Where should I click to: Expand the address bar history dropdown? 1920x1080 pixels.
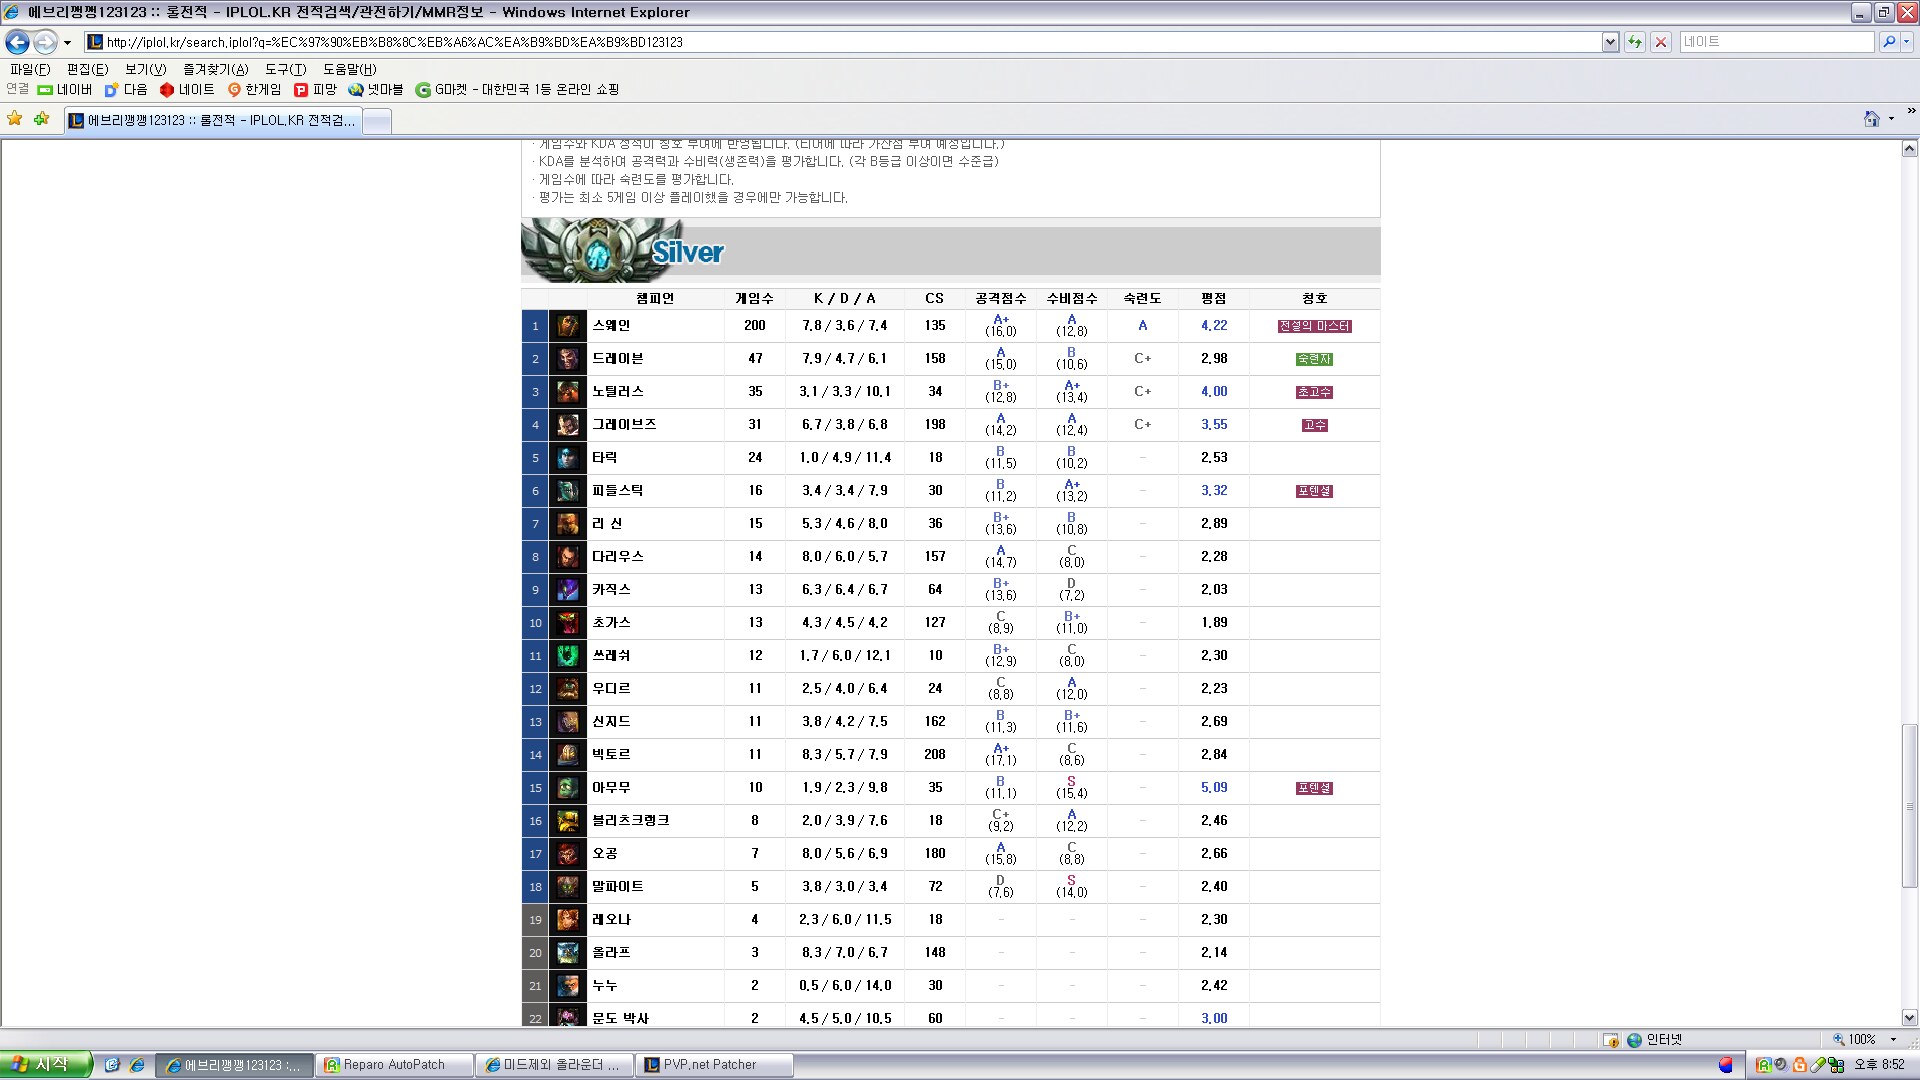tap(1610, 42)
